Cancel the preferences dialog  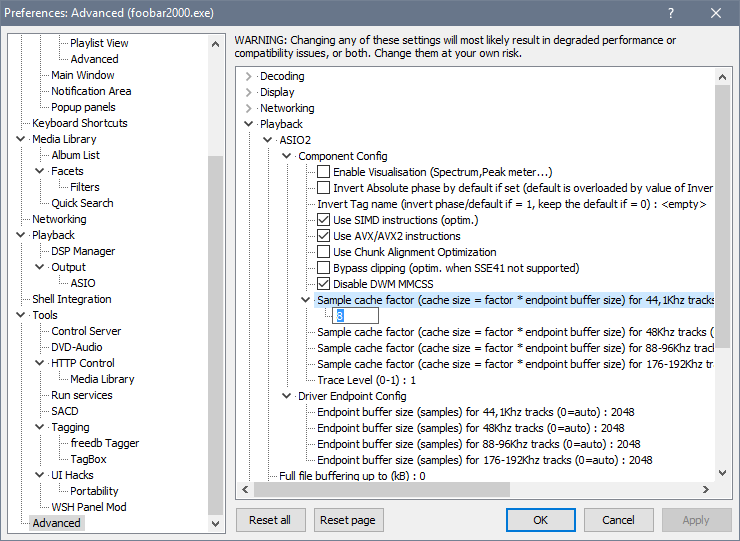[x=618, y=520]
